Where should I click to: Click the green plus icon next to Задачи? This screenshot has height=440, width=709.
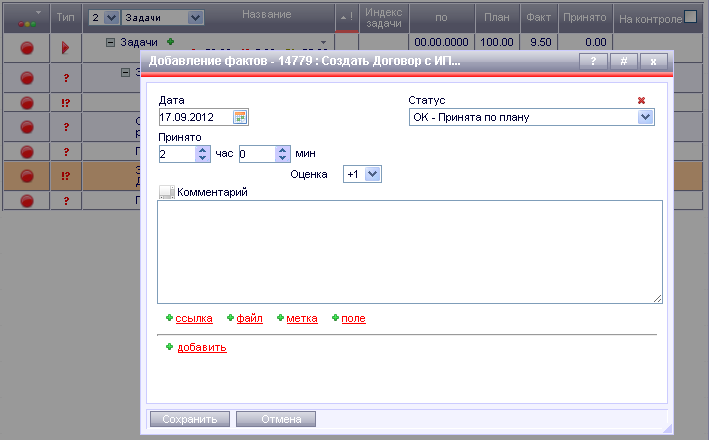(170, 42)
